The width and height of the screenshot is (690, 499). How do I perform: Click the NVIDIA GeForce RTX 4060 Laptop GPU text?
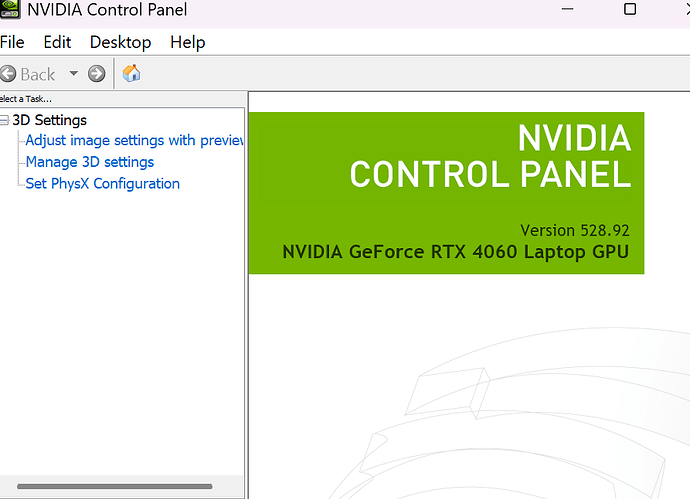pos(455,252)
